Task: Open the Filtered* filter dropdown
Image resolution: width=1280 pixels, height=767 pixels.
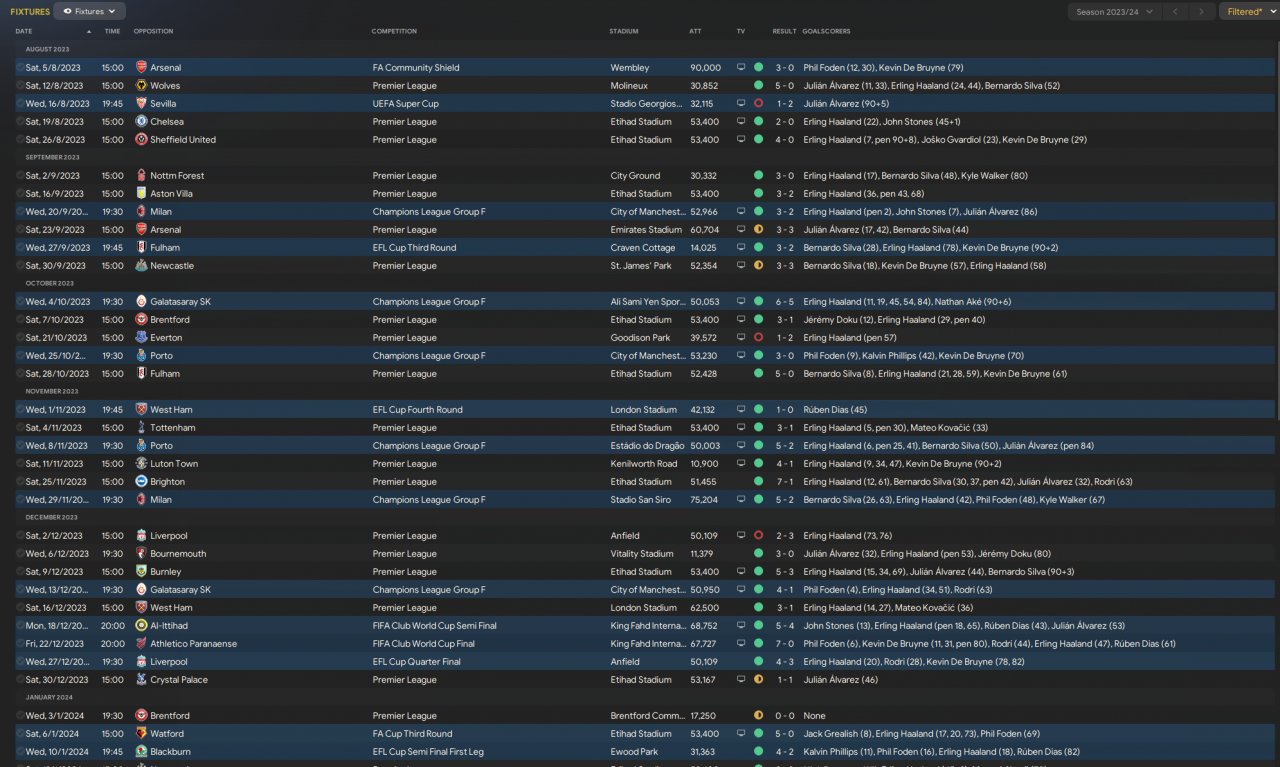Action: click(x=1249, y=12)
